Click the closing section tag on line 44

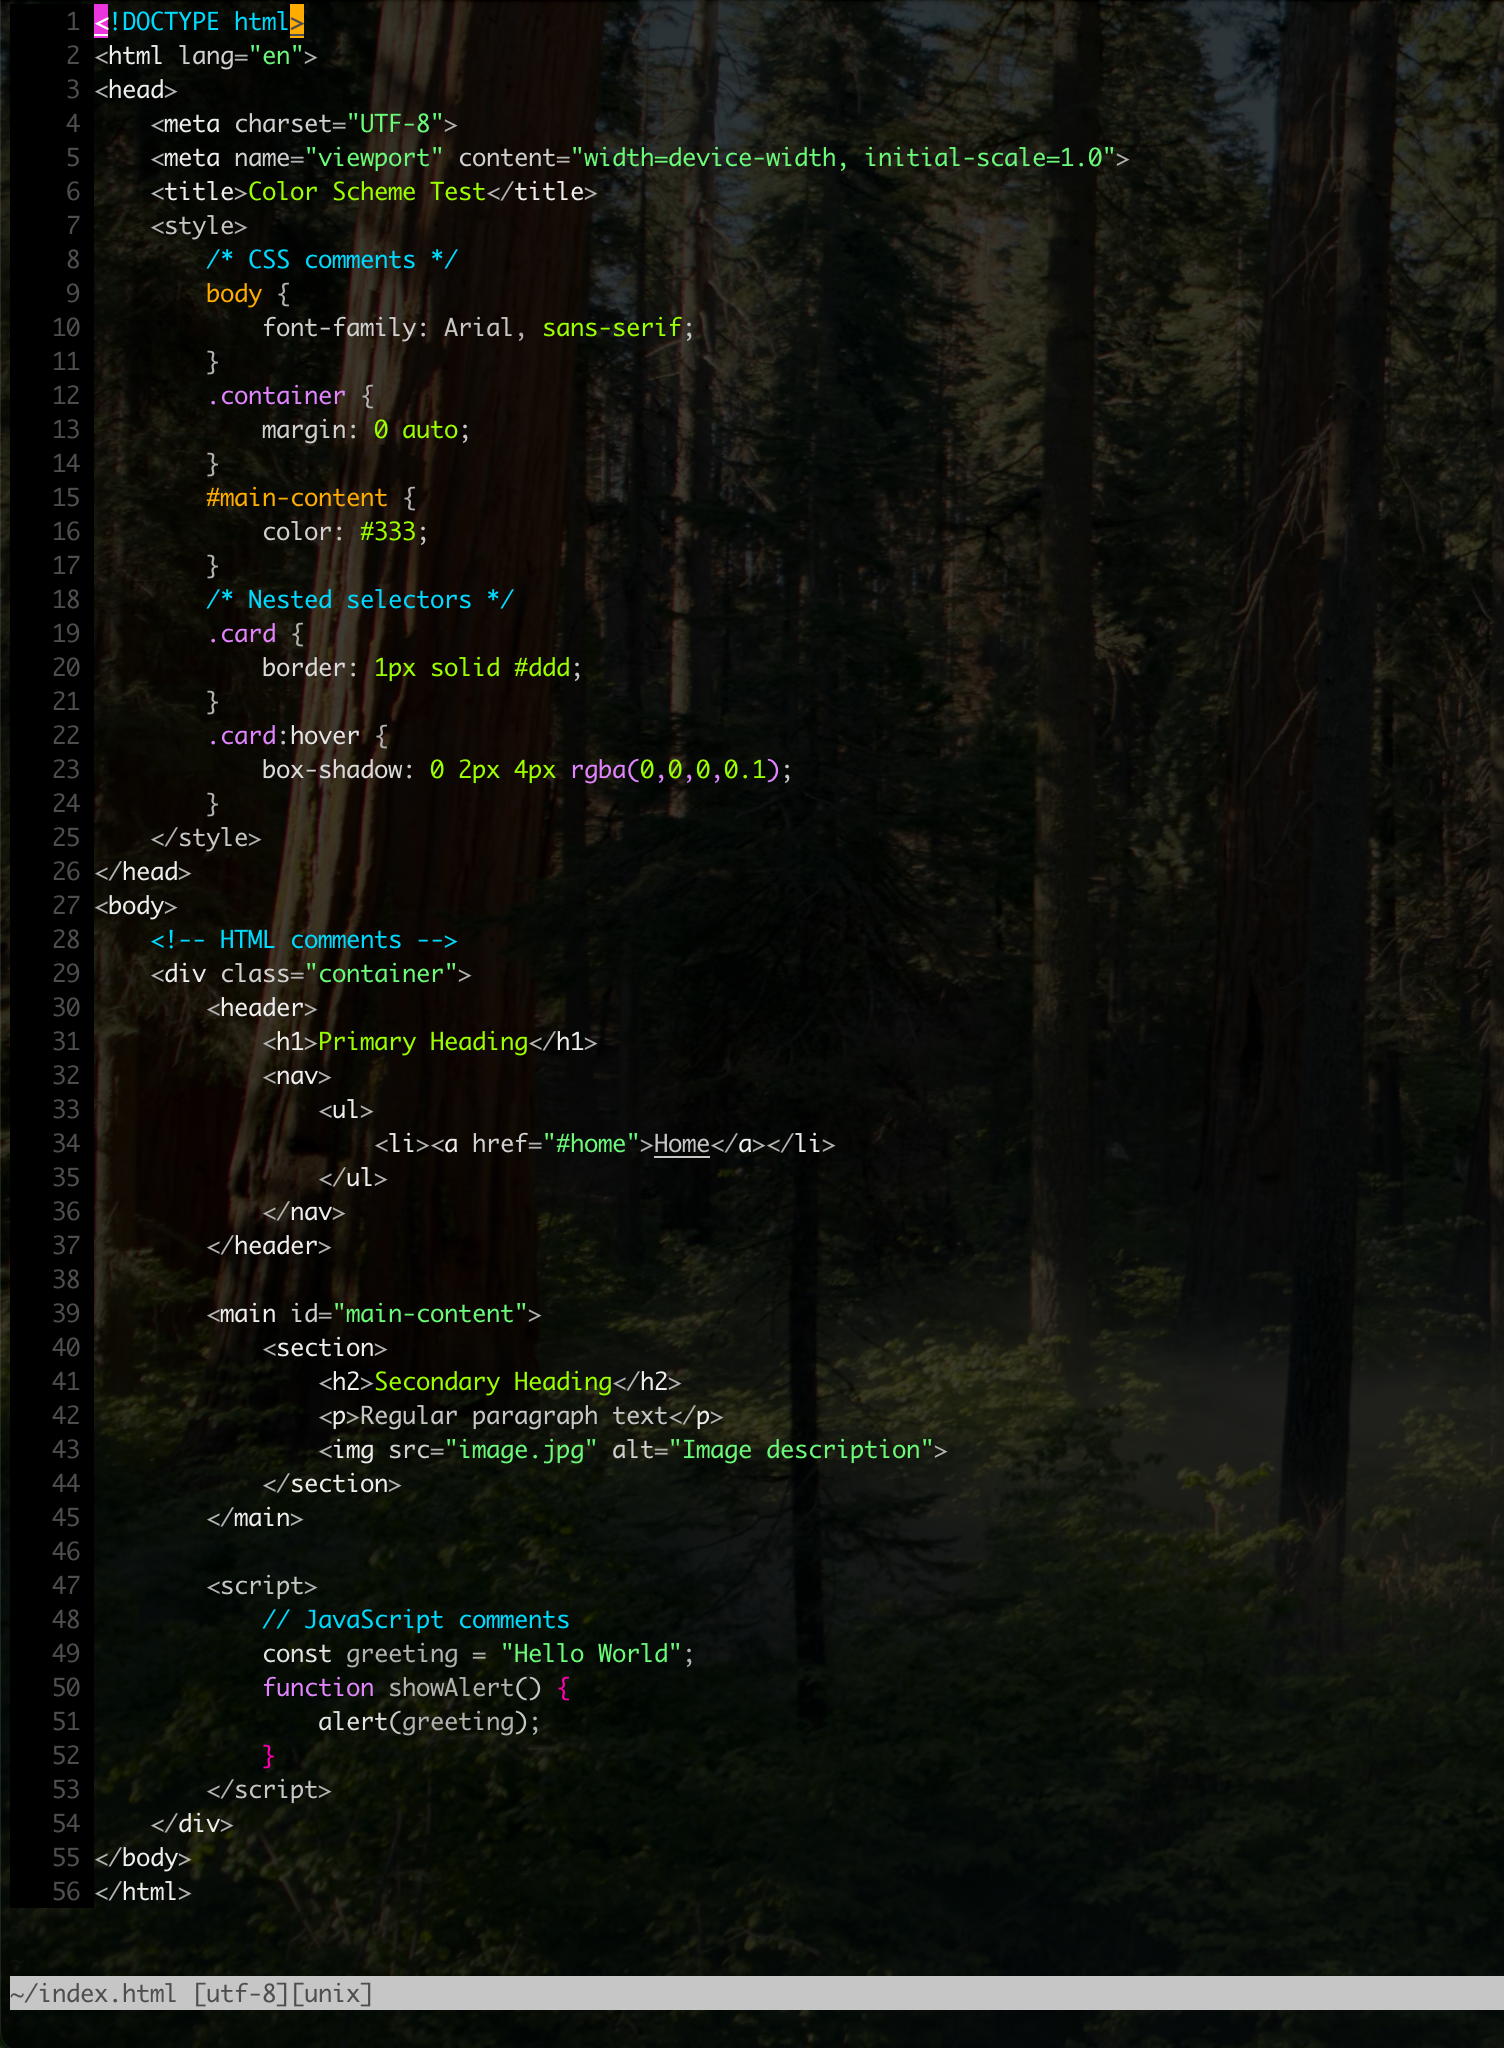click(x=332, y=1483)
